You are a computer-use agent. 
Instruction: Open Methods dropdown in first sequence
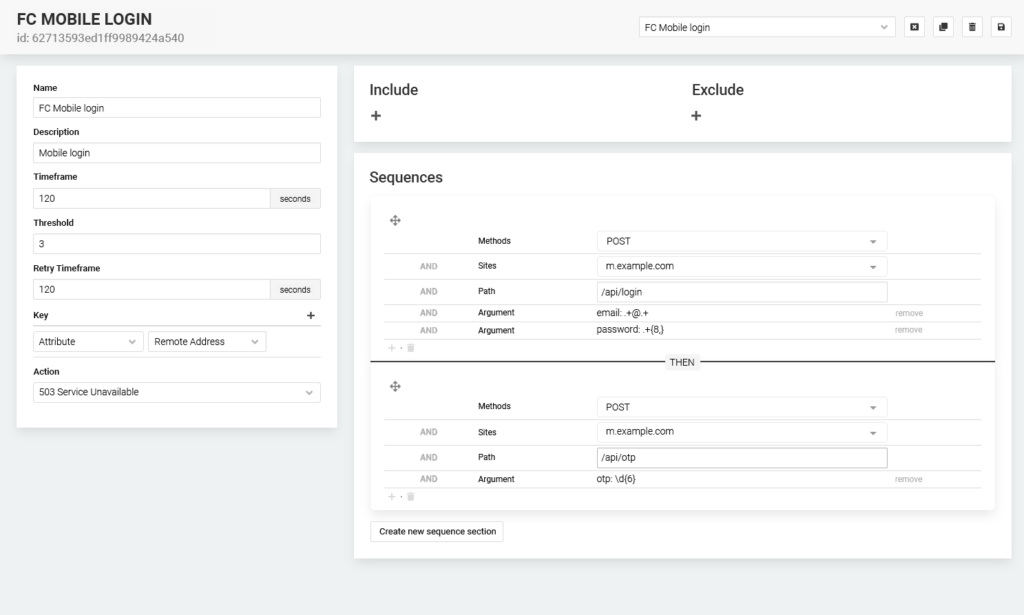742,242
